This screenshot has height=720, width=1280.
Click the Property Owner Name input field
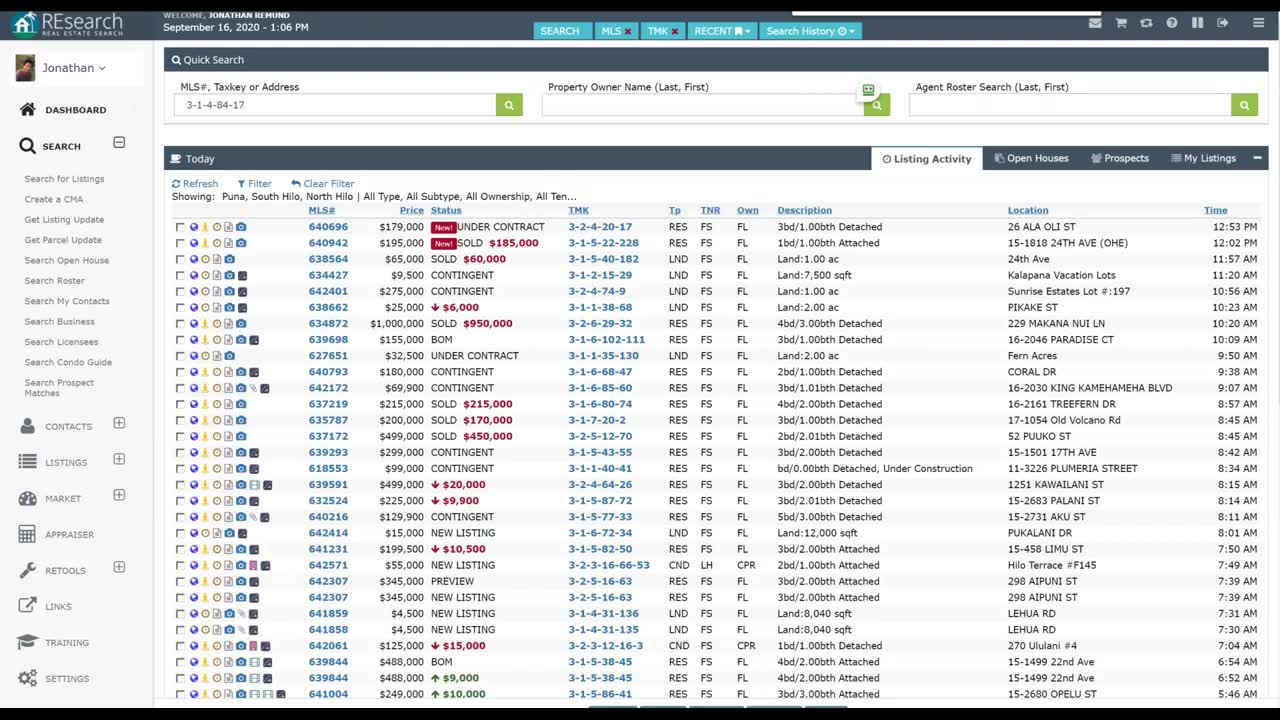pyautogui.click(x=700, y=105)
